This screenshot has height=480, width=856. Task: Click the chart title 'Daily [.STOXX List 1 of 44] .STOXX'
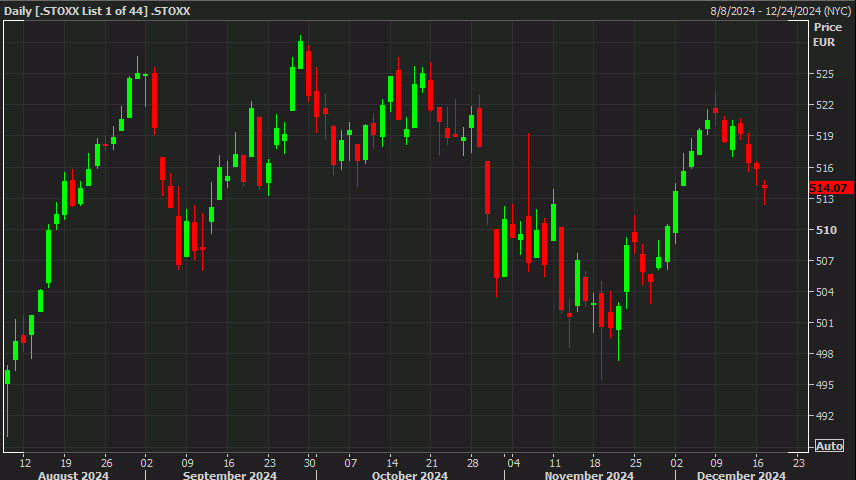97,11
